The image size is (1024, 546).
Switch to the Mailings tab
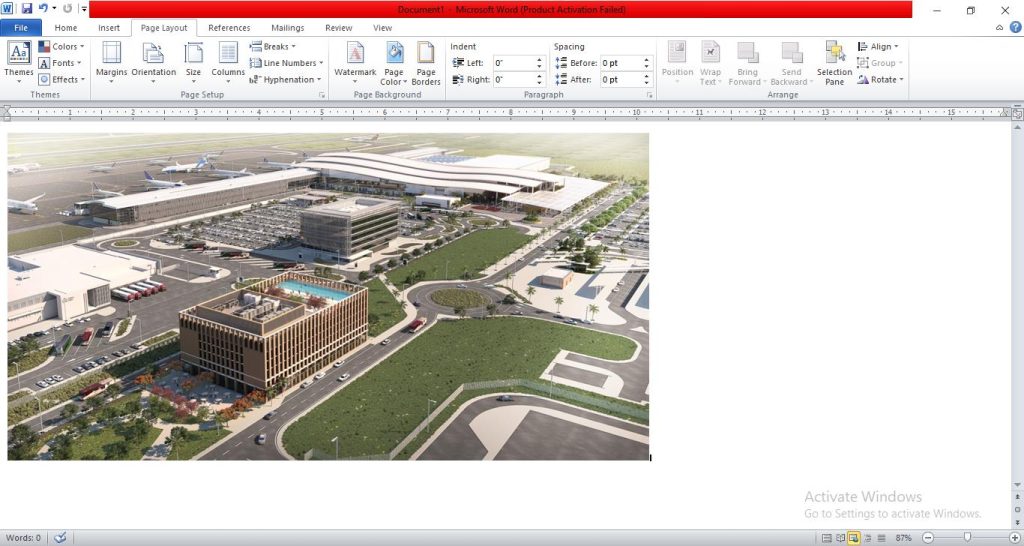(x=288, y=27)
